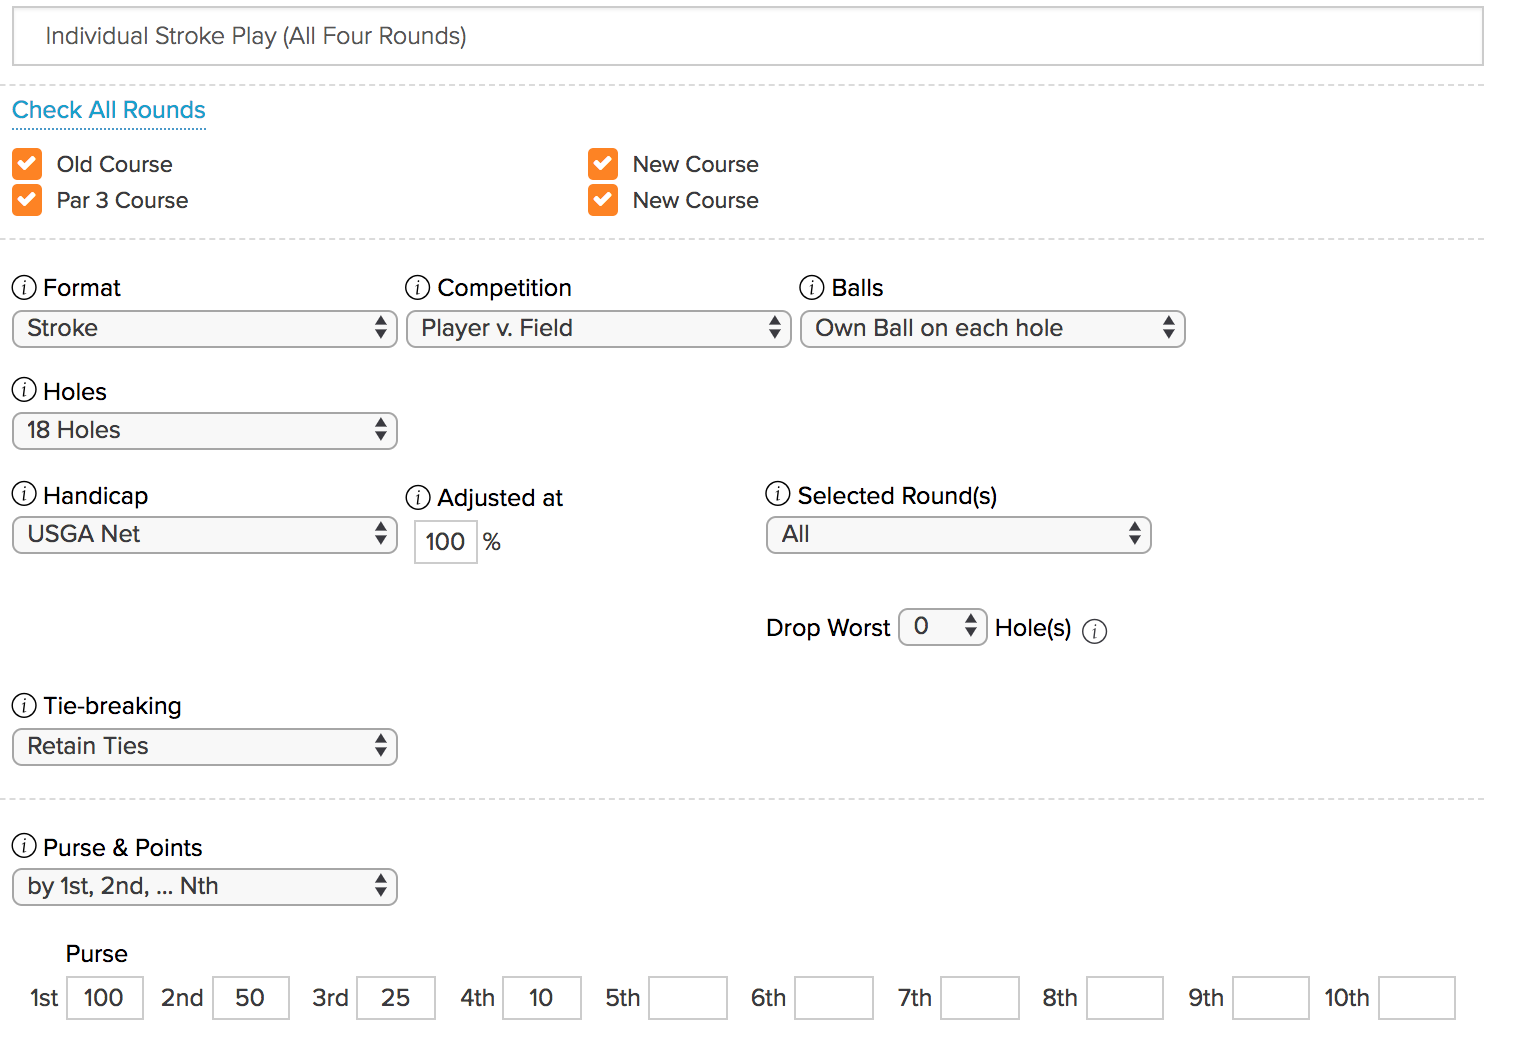Click the Check All Rounds link
Viewport: 1526px width, 1042px height.
point(109,110)
